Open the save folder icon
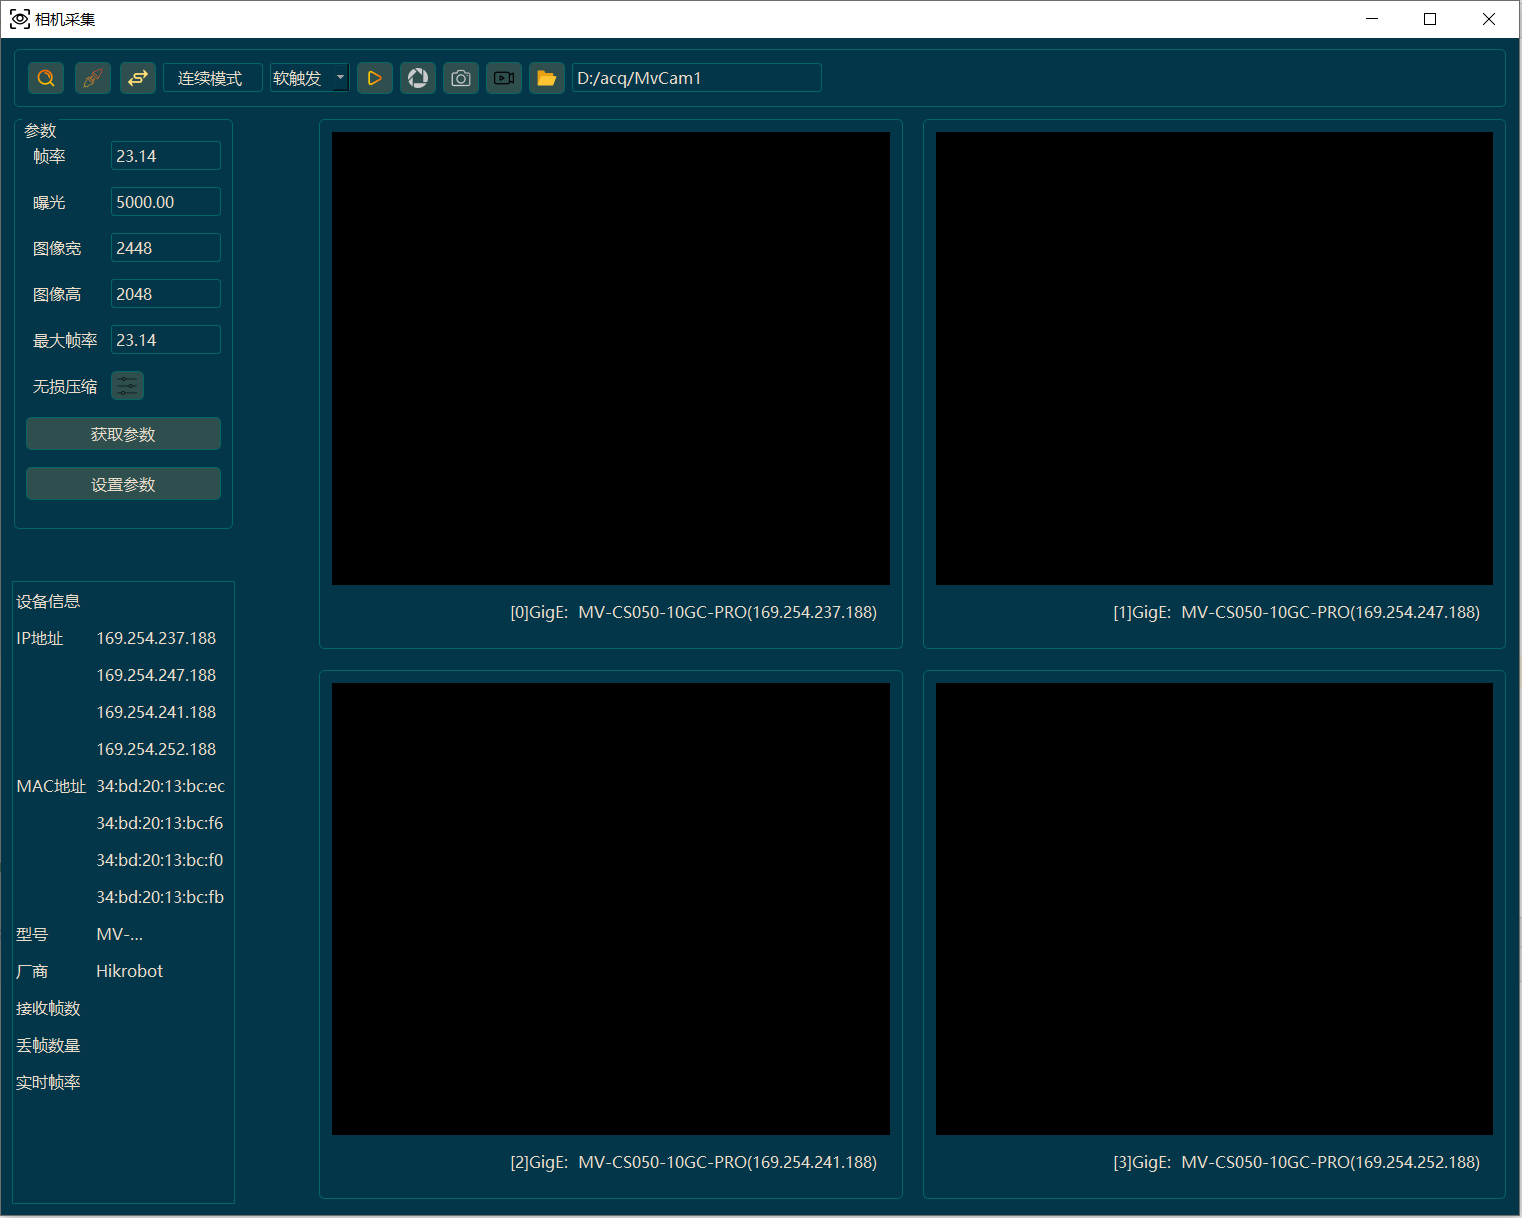The width and height of the screenshot is (1522, 1218). (x=547, y=78)
